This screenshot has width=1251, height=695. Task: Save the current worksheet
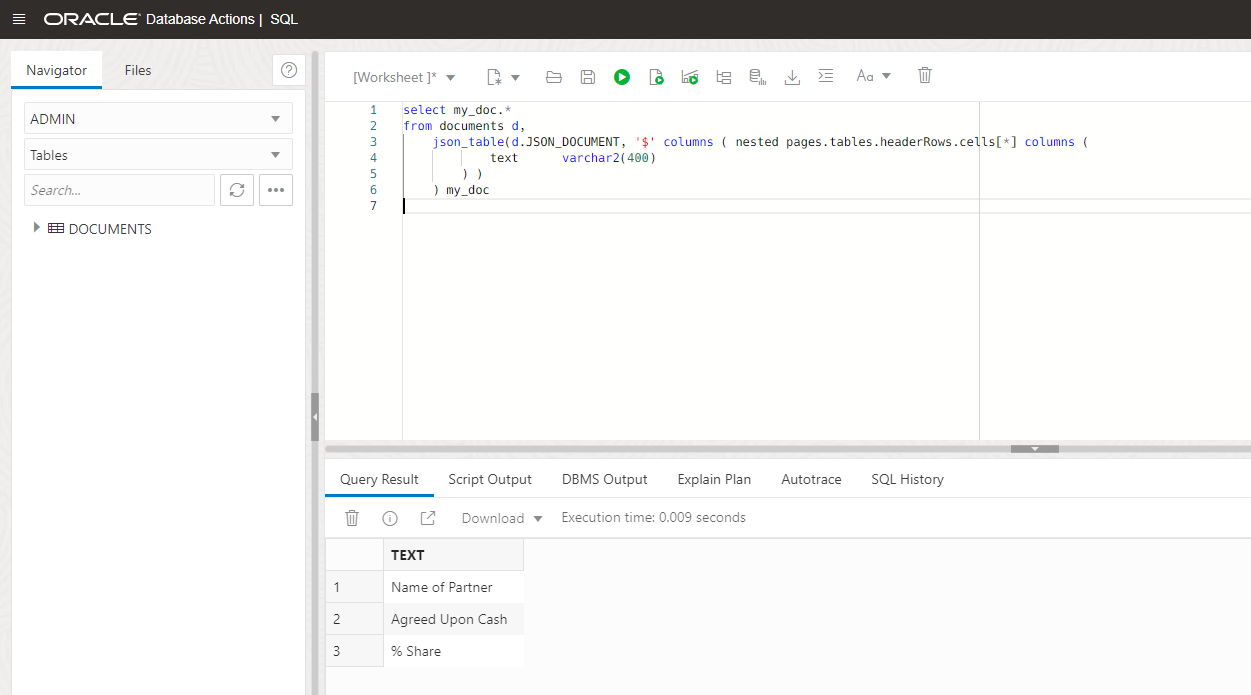point(587,76)
